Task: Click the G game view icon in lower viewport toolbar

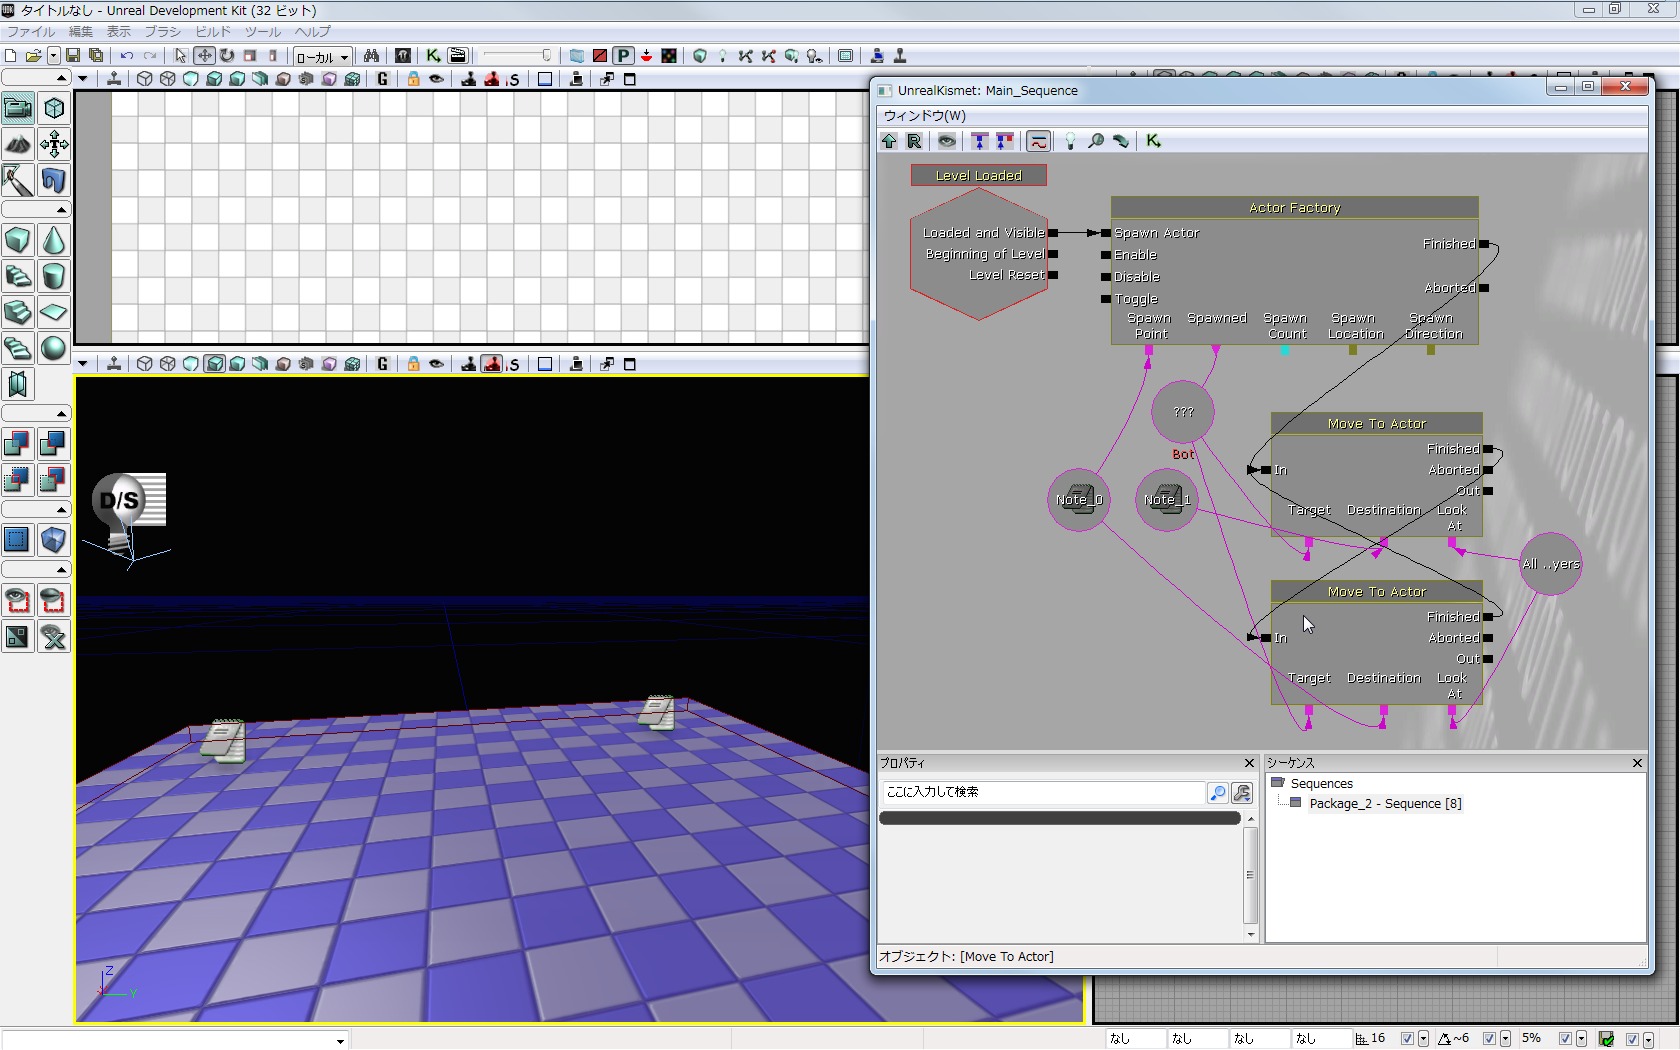Action: [382, 364]
